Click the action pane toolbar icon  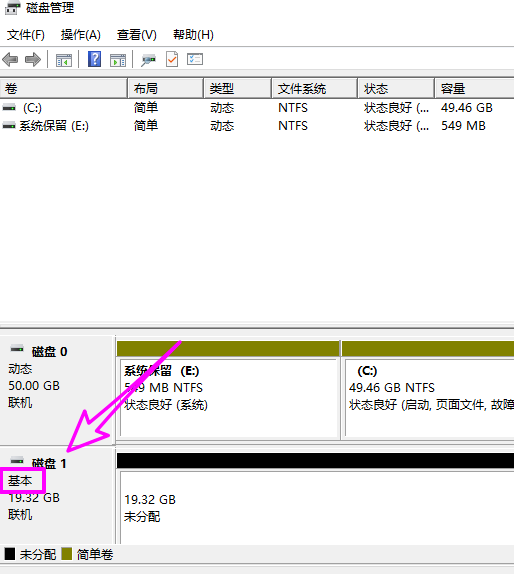click(x=118, y=60)
